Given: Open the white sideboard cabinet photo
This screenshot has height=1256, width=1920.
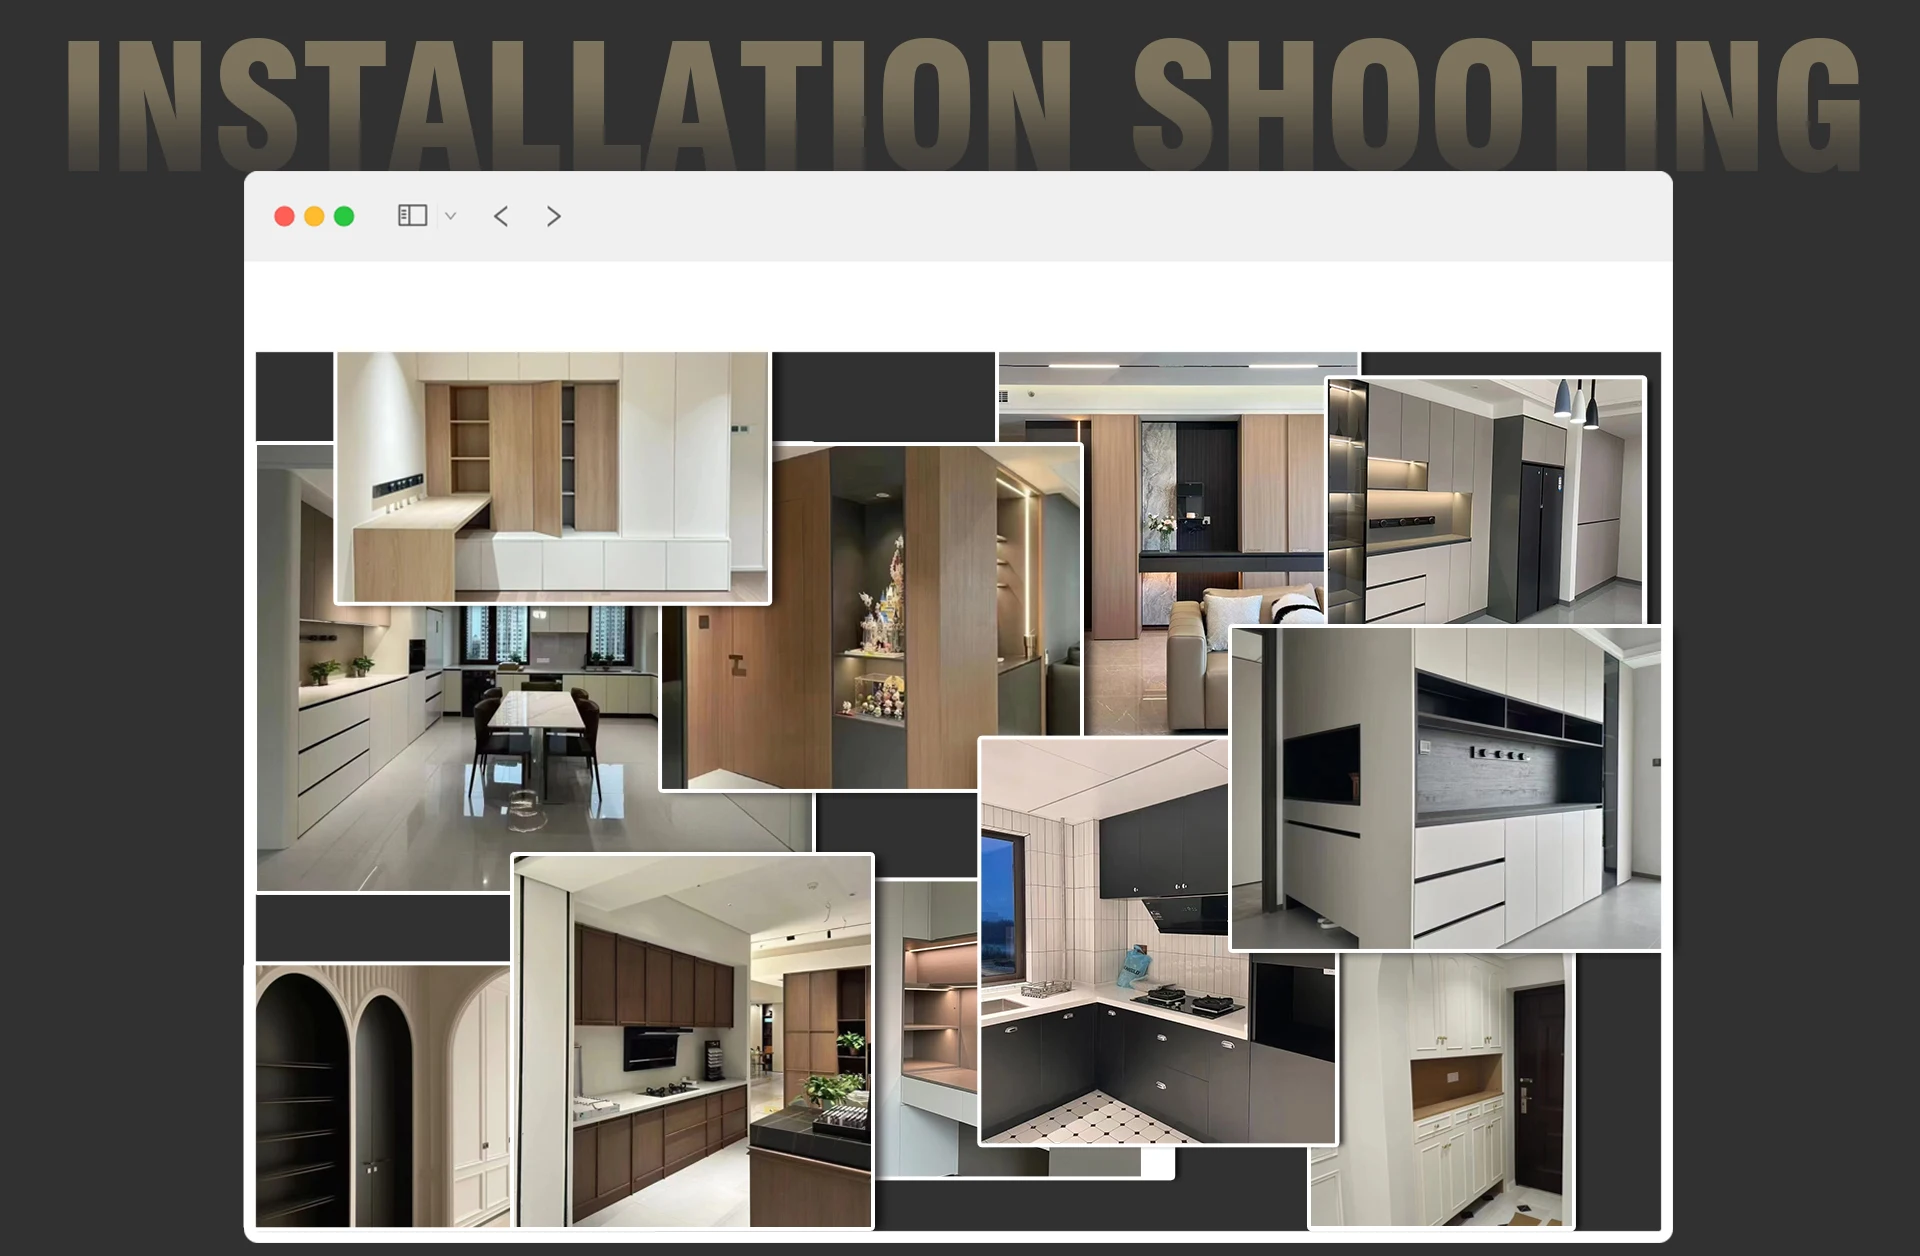Looking at the screenshot, I should pyautogui.click(x=1445, y=788).
